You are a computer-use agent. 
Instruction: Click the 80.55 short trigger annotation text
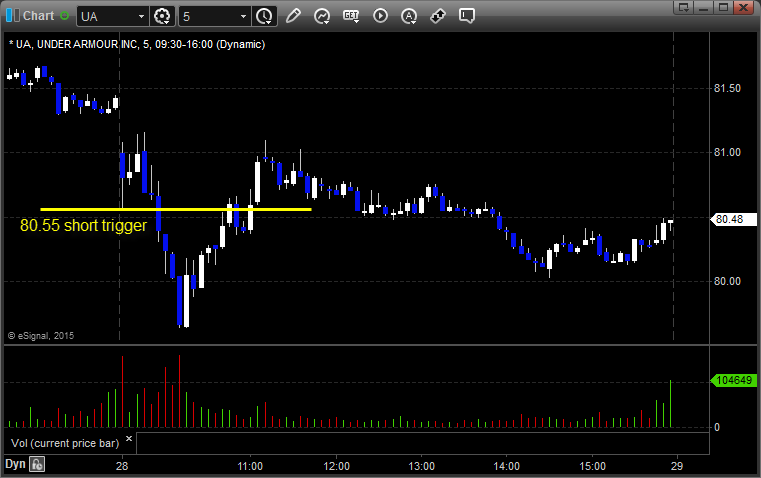83,226
